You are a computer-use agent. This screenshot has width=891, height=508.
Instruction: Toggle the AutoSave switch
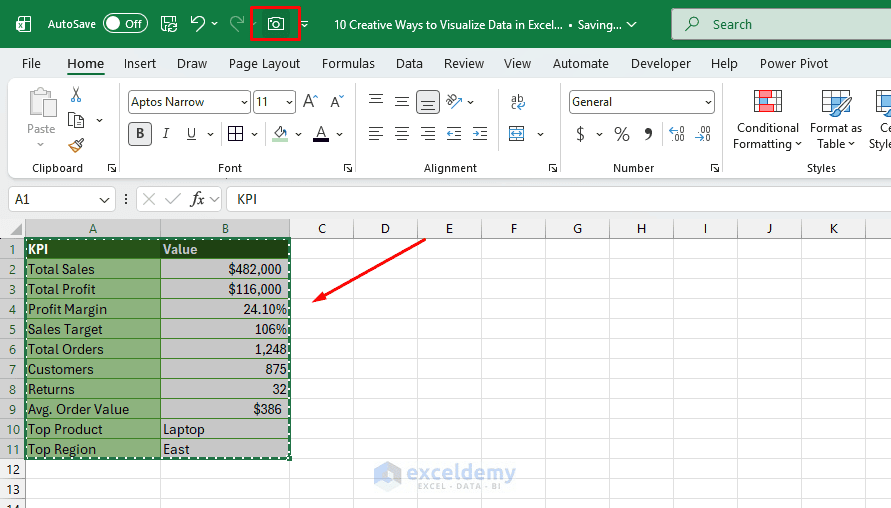coord(126,23)
